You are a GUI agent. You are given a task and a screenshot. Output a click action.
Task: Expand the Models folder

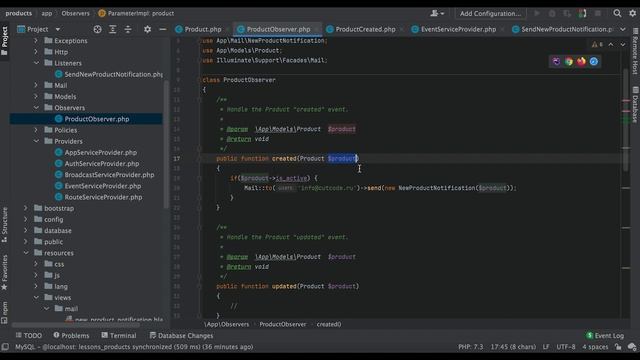tap(36, 97)
